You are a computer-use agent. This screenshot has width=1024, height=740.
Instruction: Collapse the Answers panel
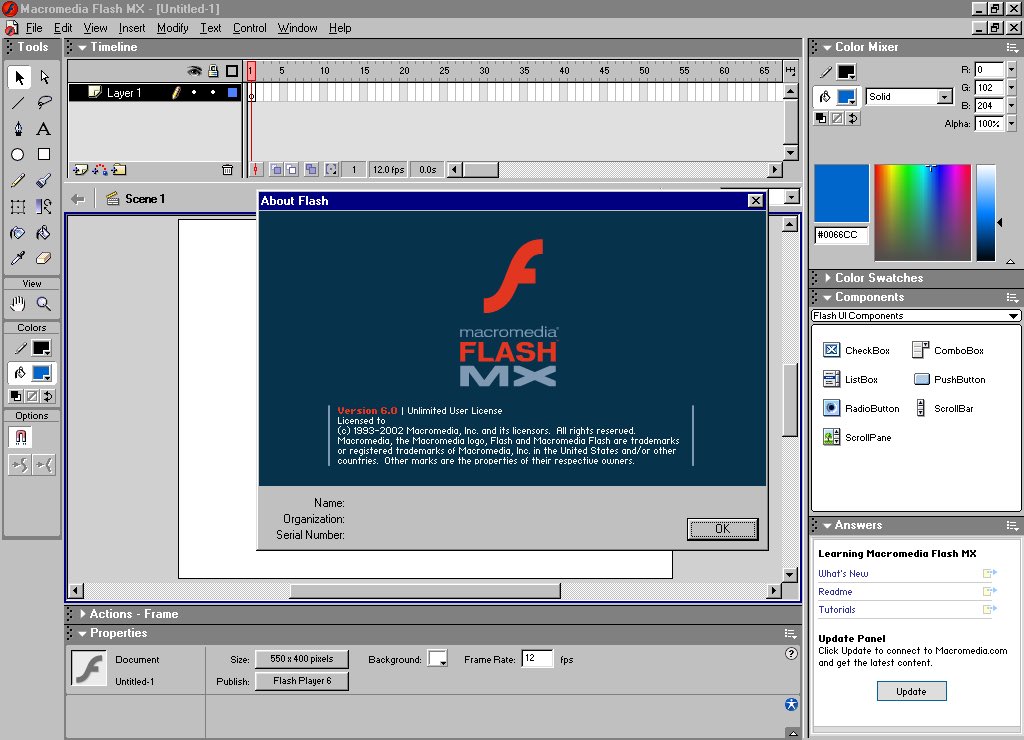point(827,525)
